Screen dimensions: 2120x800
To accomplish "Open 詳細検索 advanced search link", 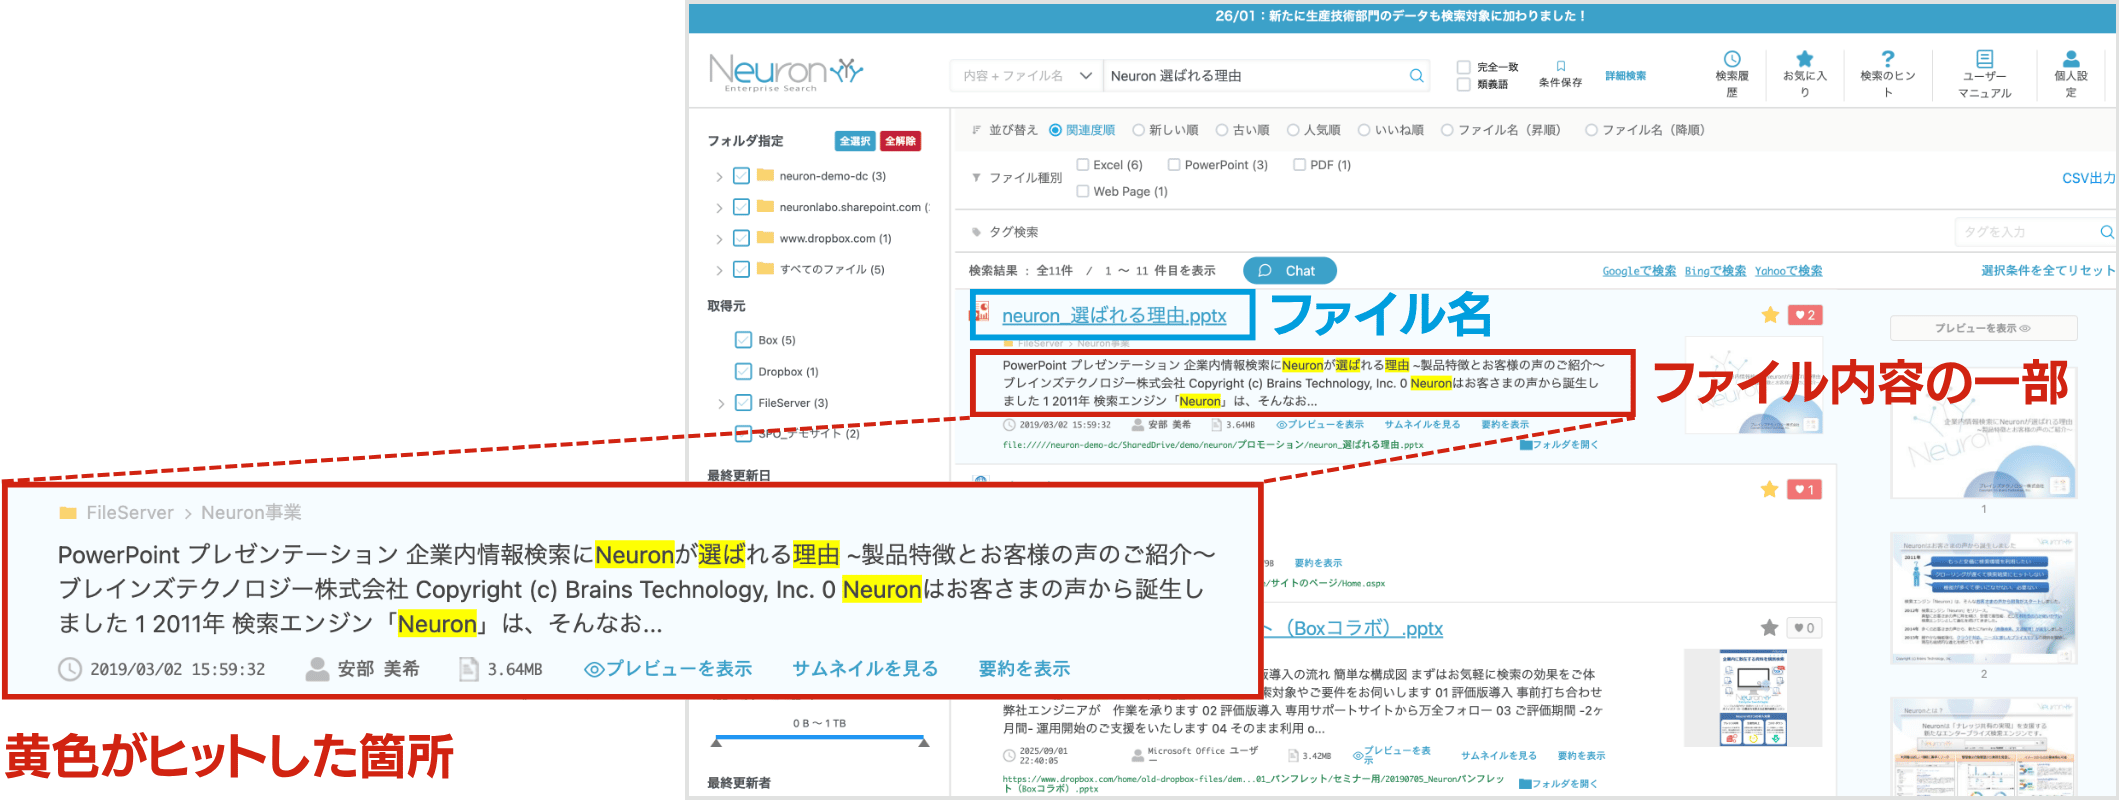I will [x=1625, y=76].
